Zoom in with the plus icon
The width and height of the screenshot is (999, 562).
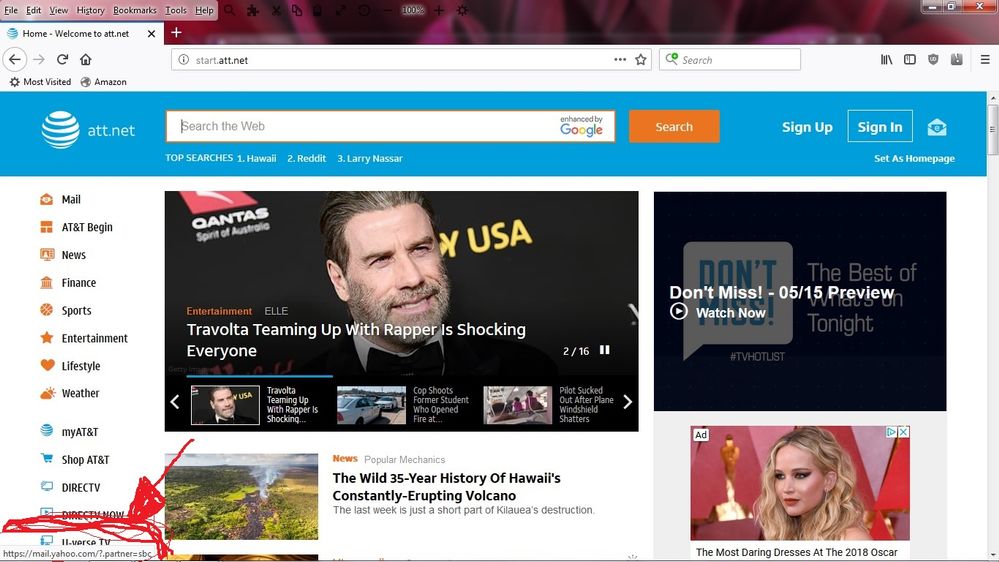pyautogui.click(x=439, y=10)
